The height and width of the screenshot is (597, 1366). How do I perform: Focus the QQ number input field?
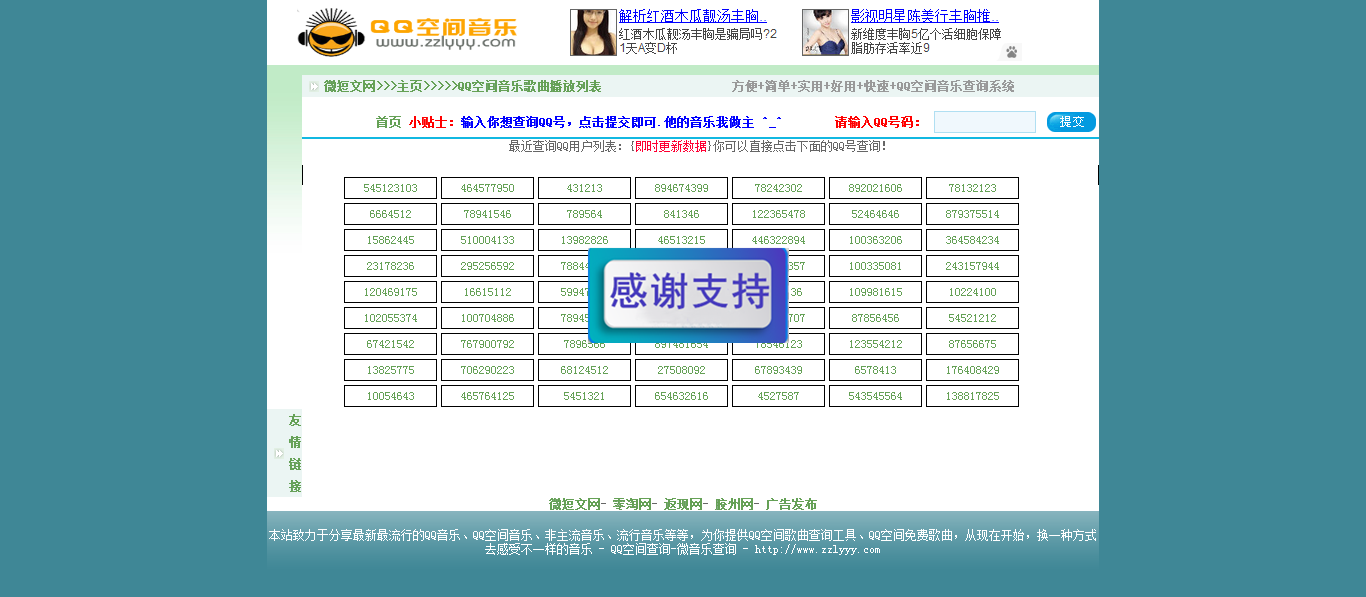pyautogui.click(x=985, y=122)
